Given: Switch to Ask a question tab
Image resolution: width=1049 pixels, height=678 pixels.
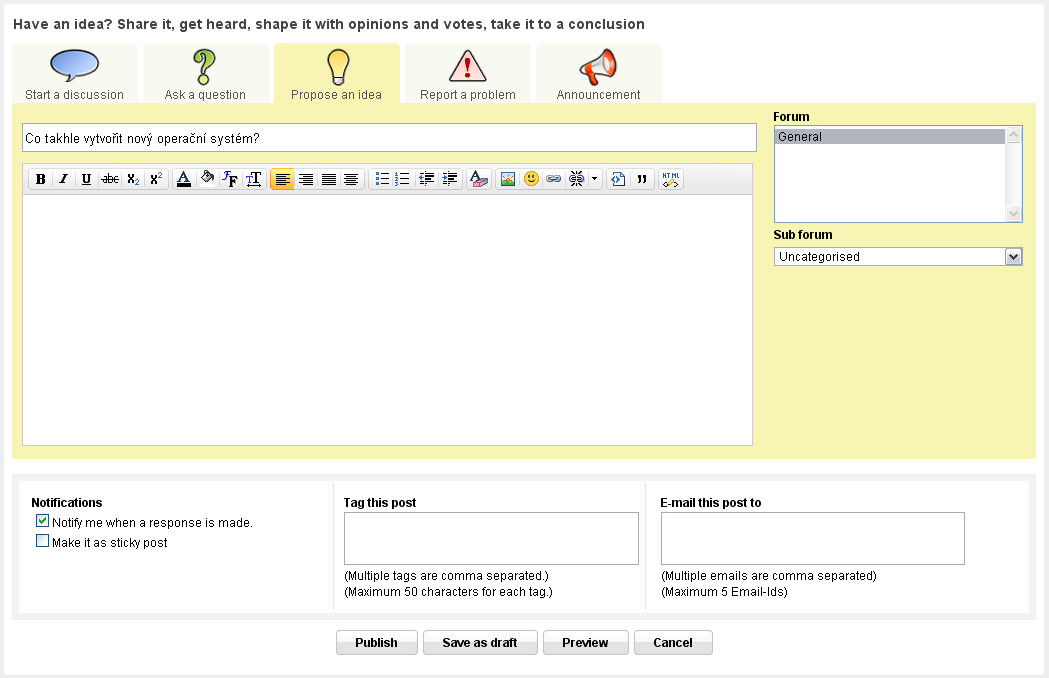Looking at the screenshot, I should click(205, 74).
